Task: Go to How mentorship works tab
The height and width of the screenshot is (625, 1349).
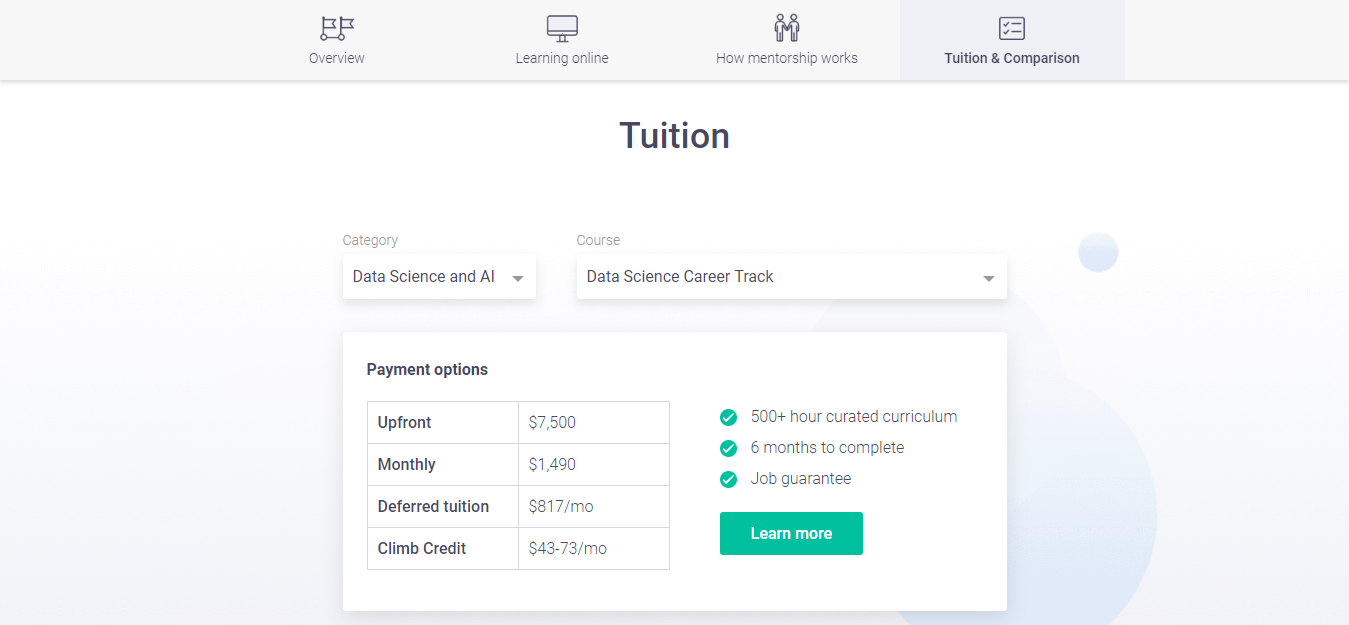Action: pos(787,58)
